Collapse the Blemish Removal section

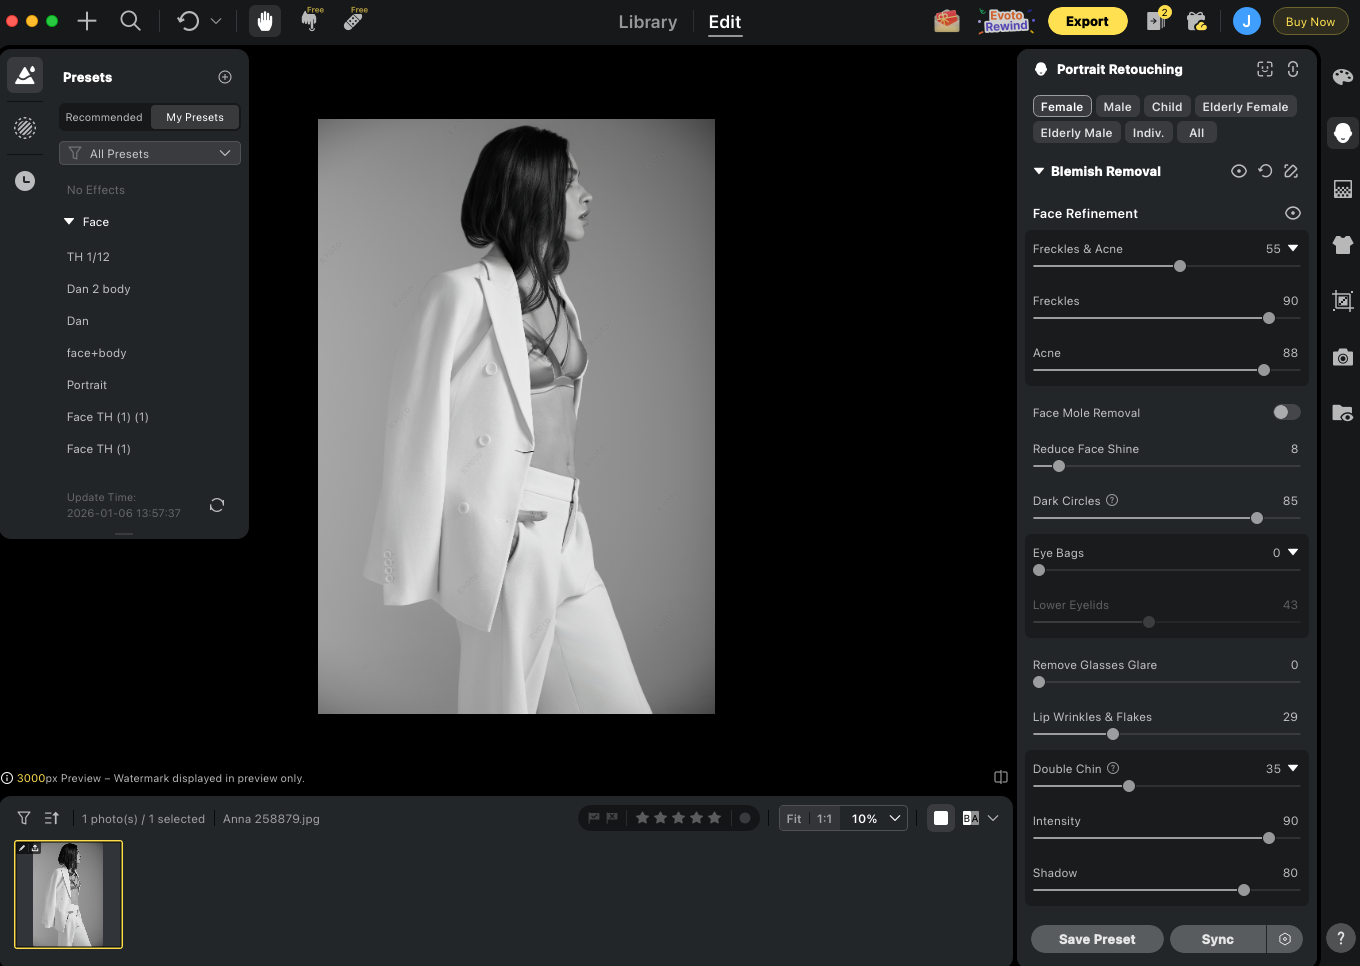coord(1038,171)
